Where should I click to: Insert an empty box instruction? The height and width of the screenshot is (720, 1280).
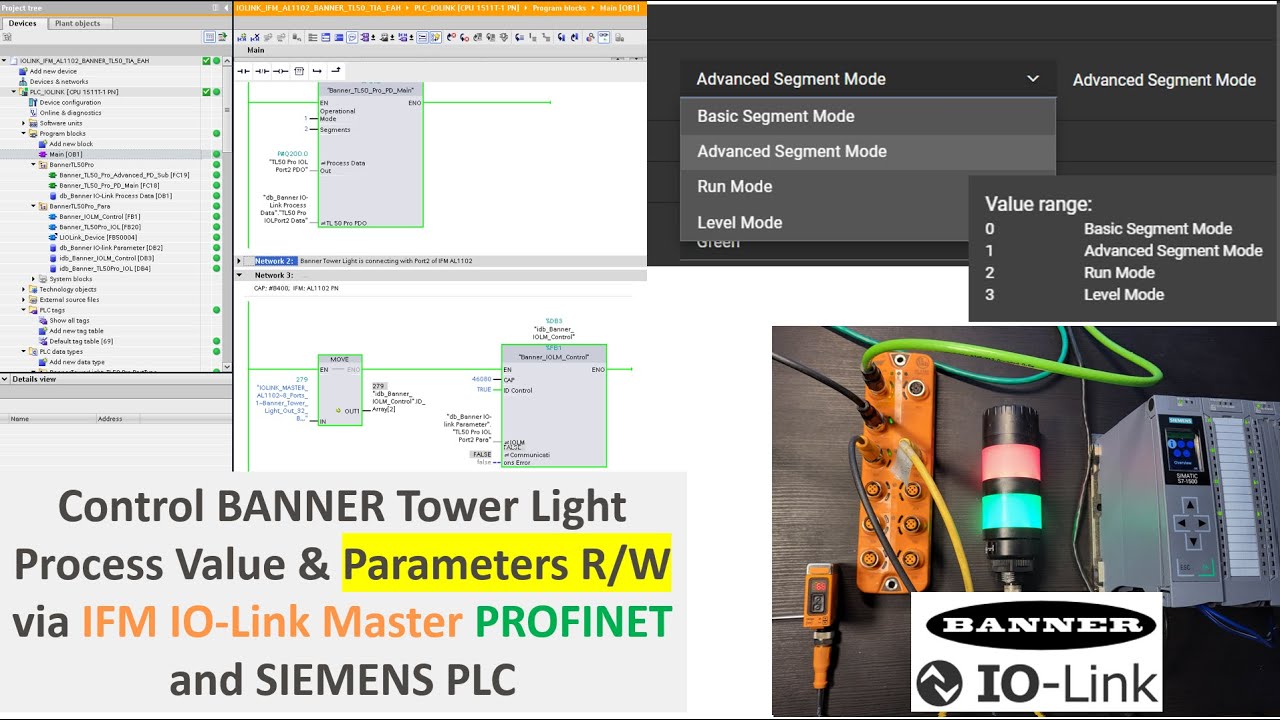(299, 71)
